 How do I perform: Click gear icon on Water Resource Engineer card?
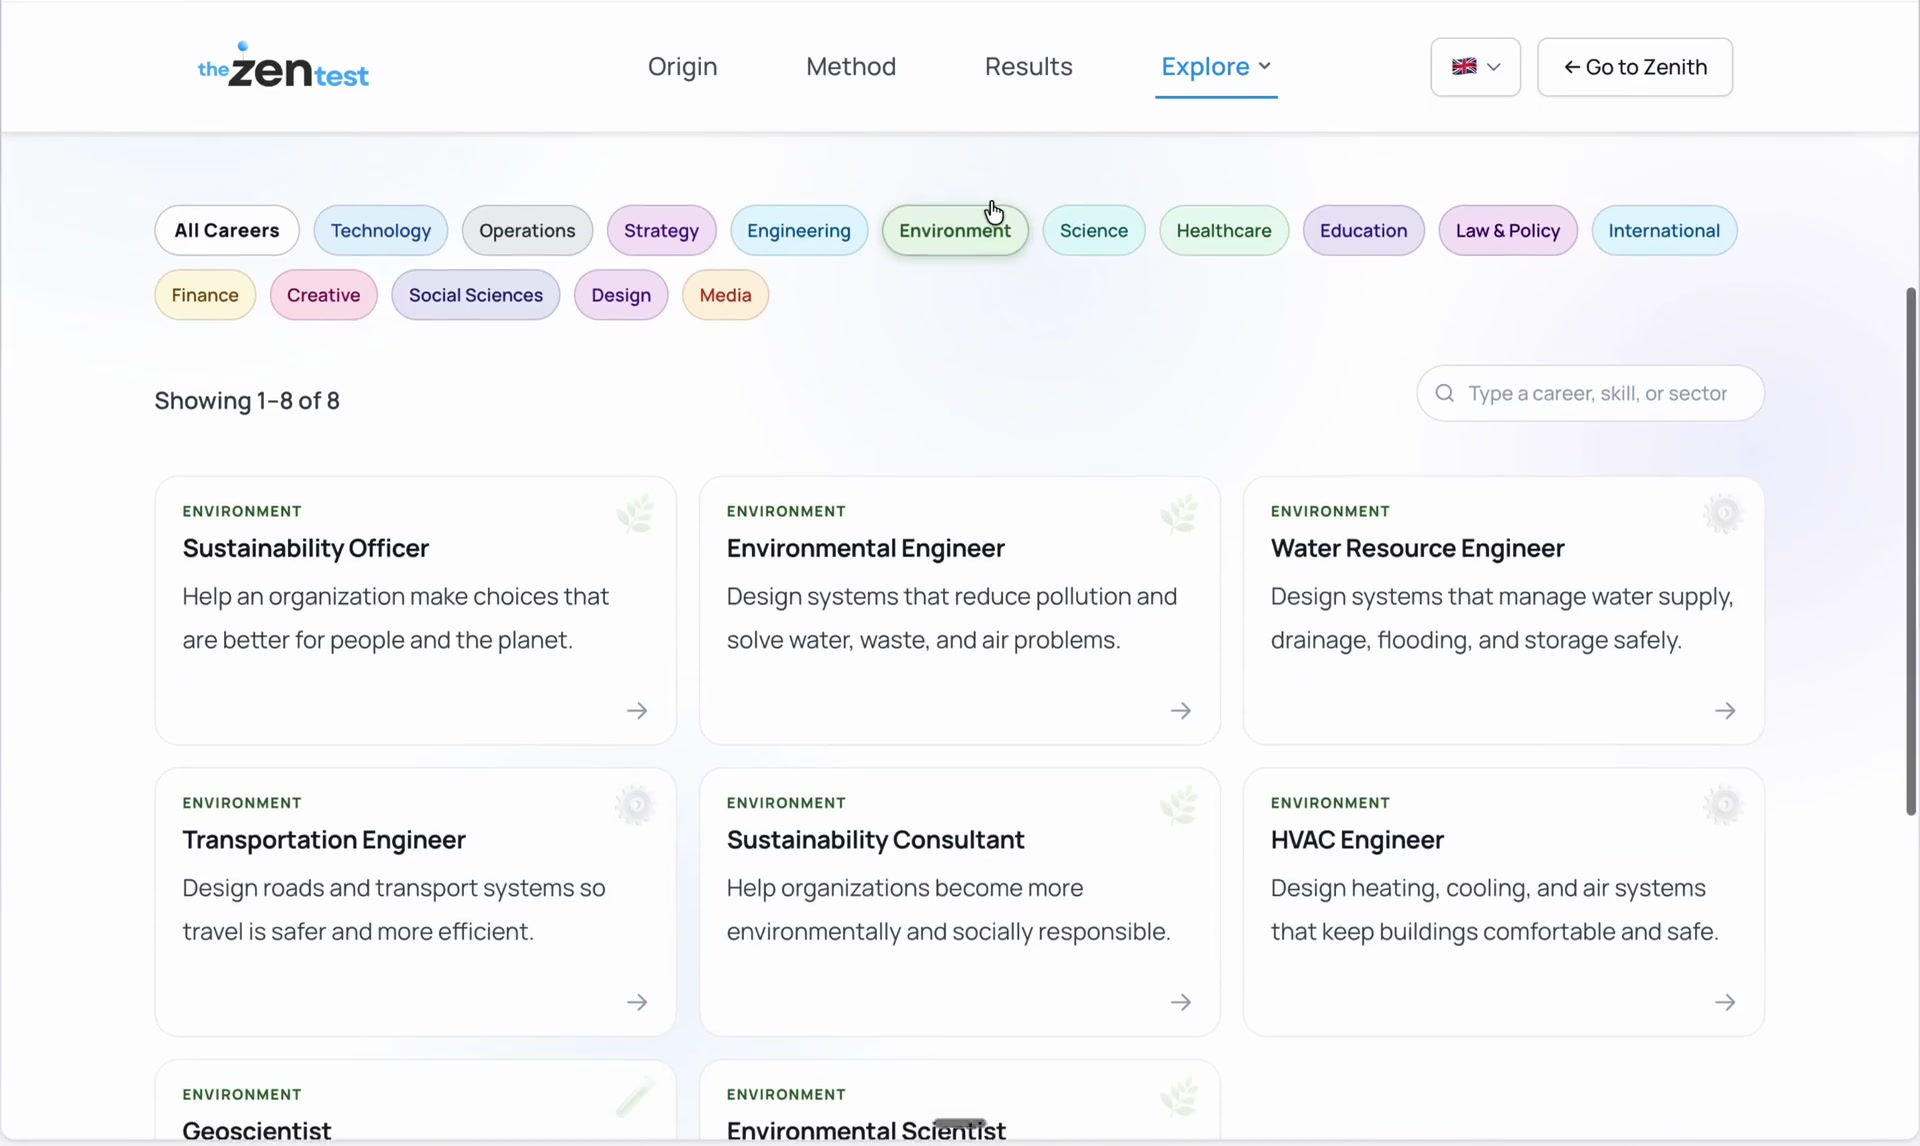coord(1723,514)
